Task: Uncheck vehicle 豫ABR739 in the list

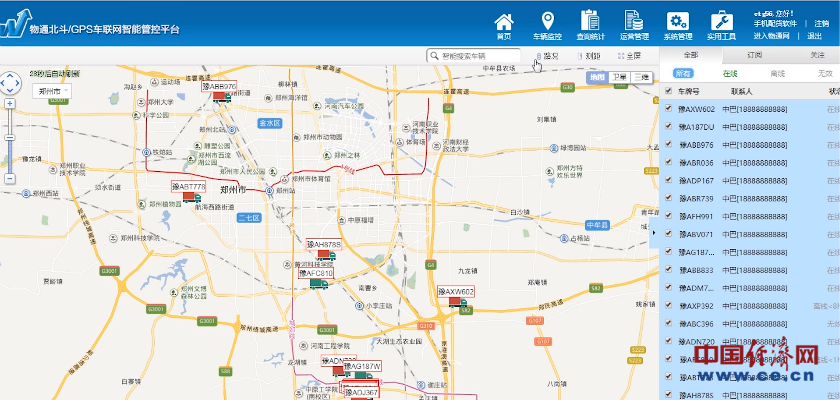Action: (x=668, y=198)
